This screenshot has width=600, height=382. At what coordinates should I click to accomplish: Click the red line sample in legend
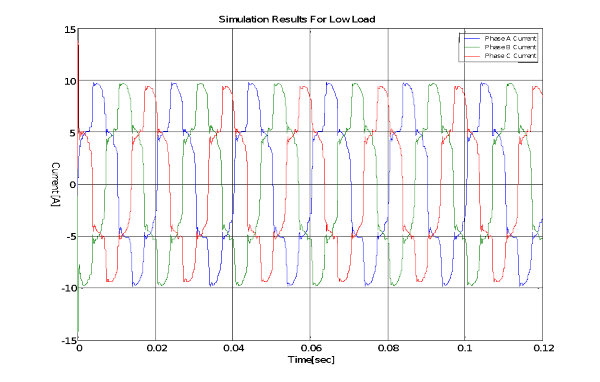pos(471,56)
